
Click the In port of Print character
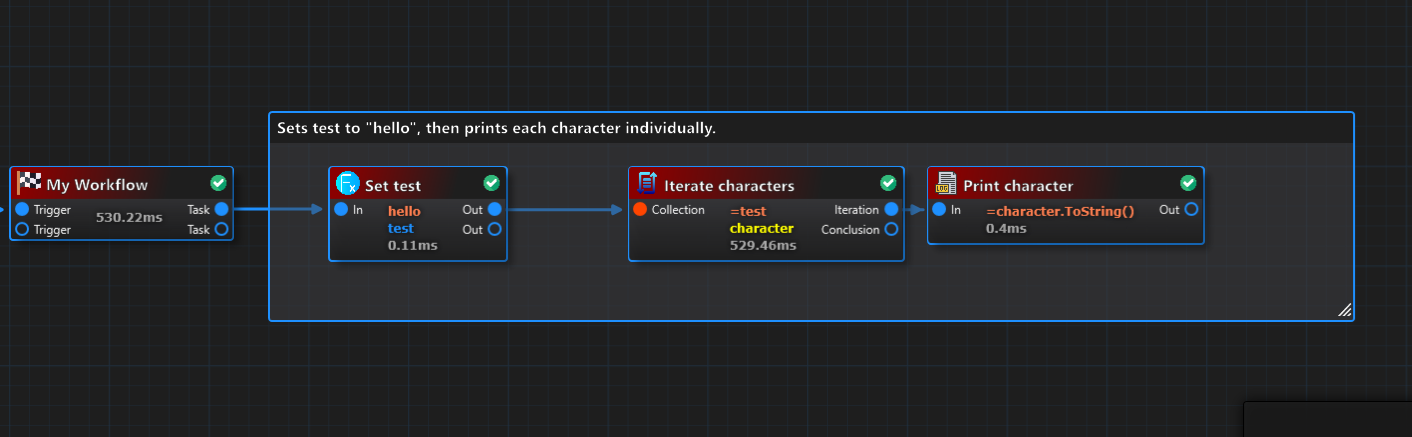939,210
